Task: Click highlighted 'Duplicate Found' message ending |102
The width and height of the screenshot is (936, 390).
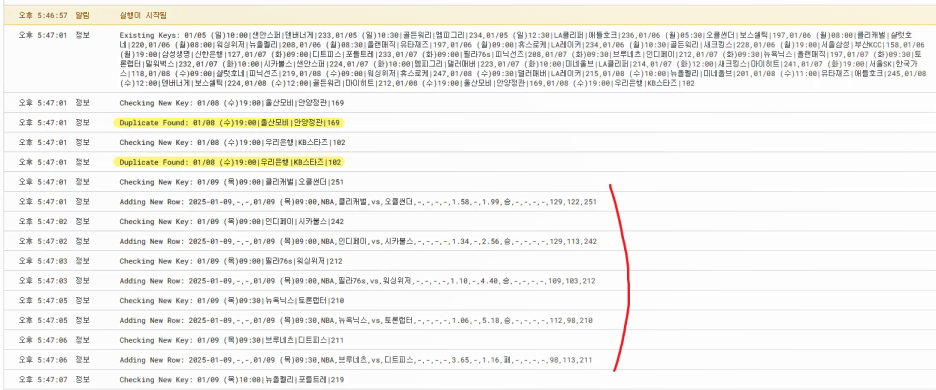Action: click(229, 162)
